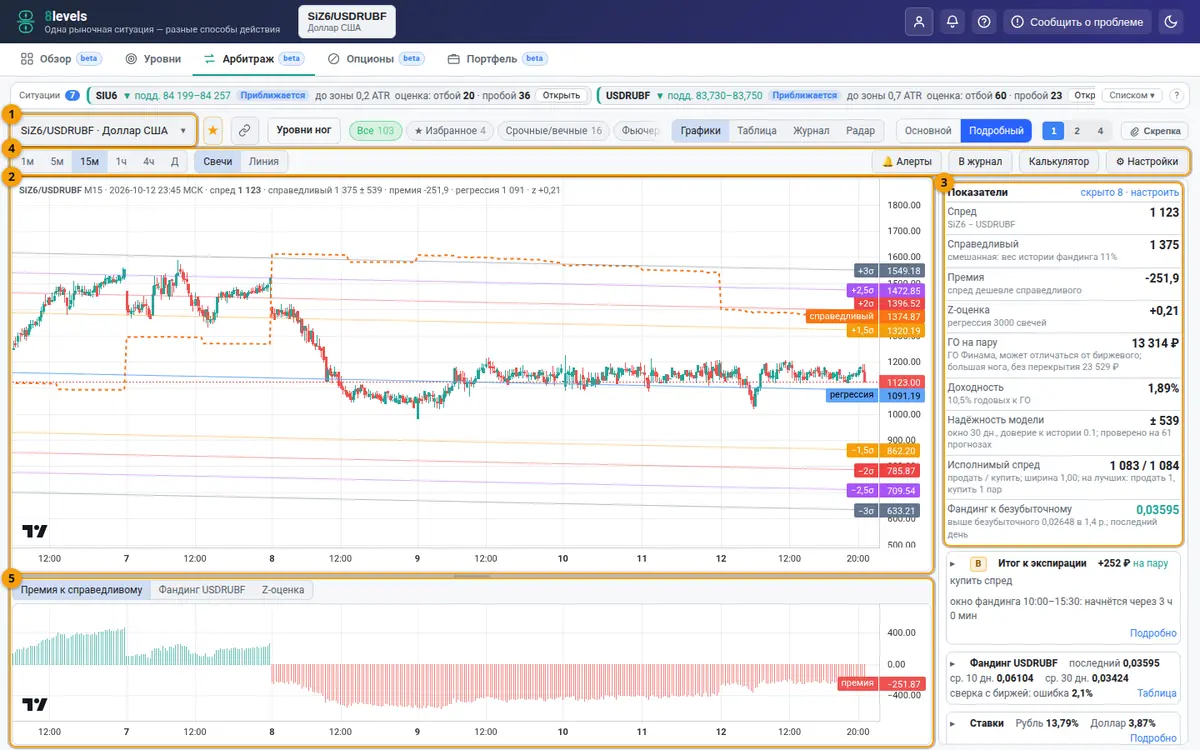Screen dimensions: 1200x750
Task: Go to the Уровни tab
Action: click(153, 59)
